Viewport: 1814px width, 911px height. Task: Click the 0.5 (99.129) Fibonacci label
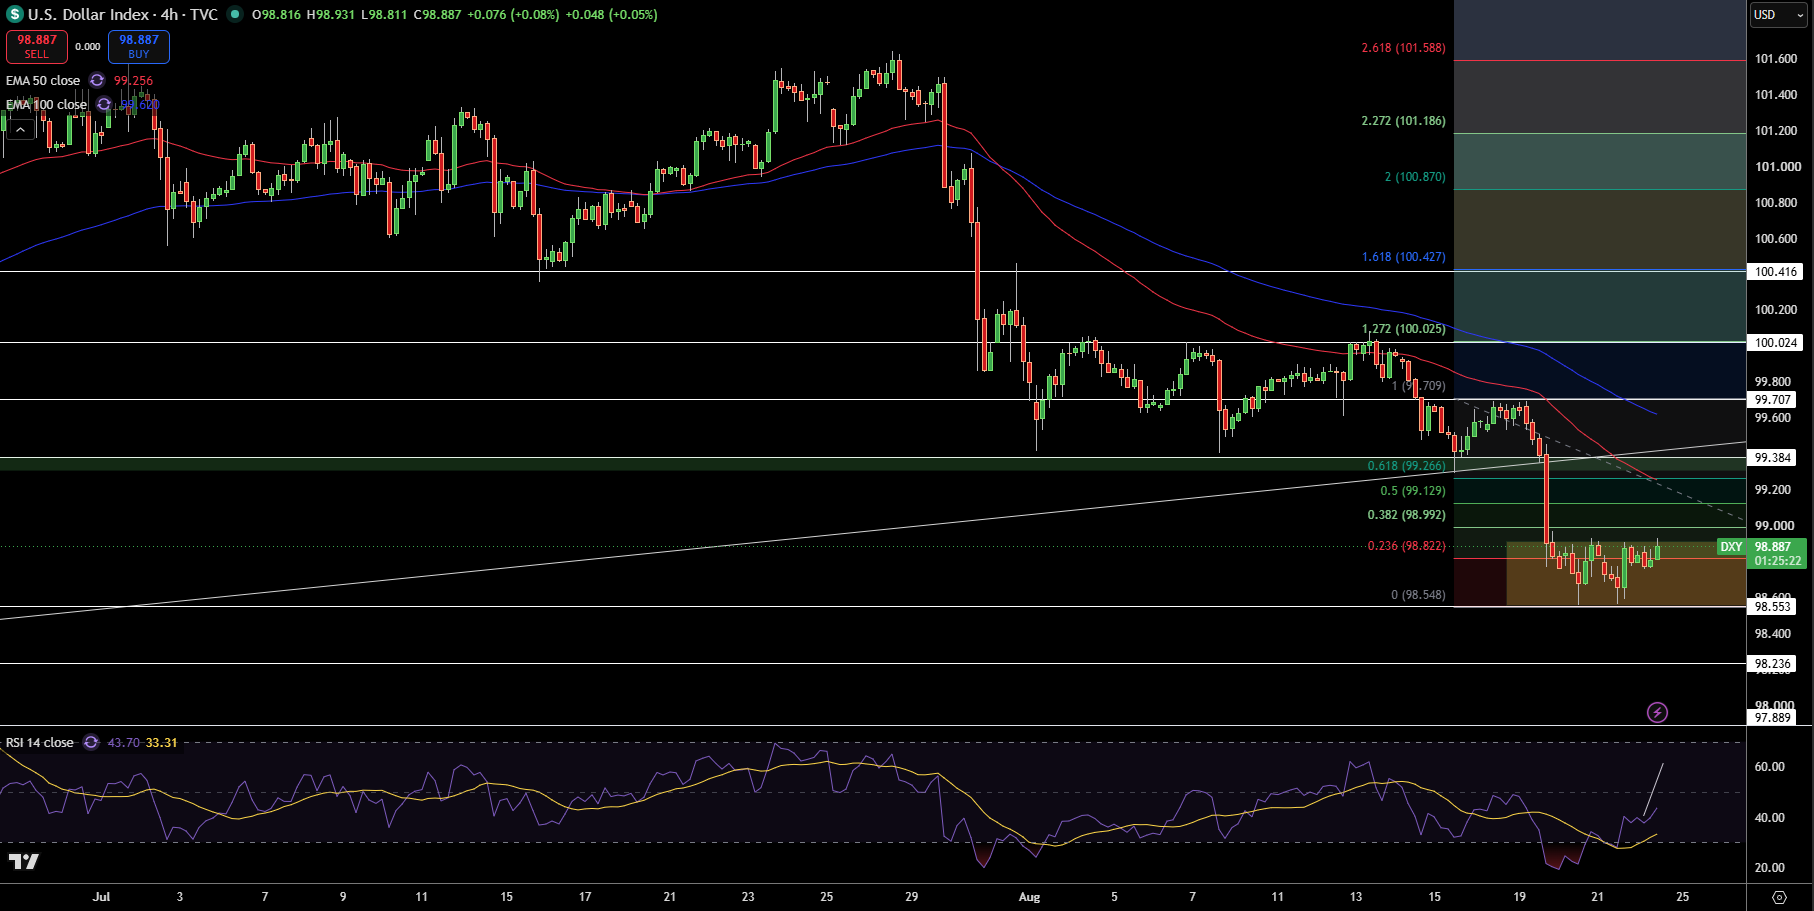(1413, 490)
